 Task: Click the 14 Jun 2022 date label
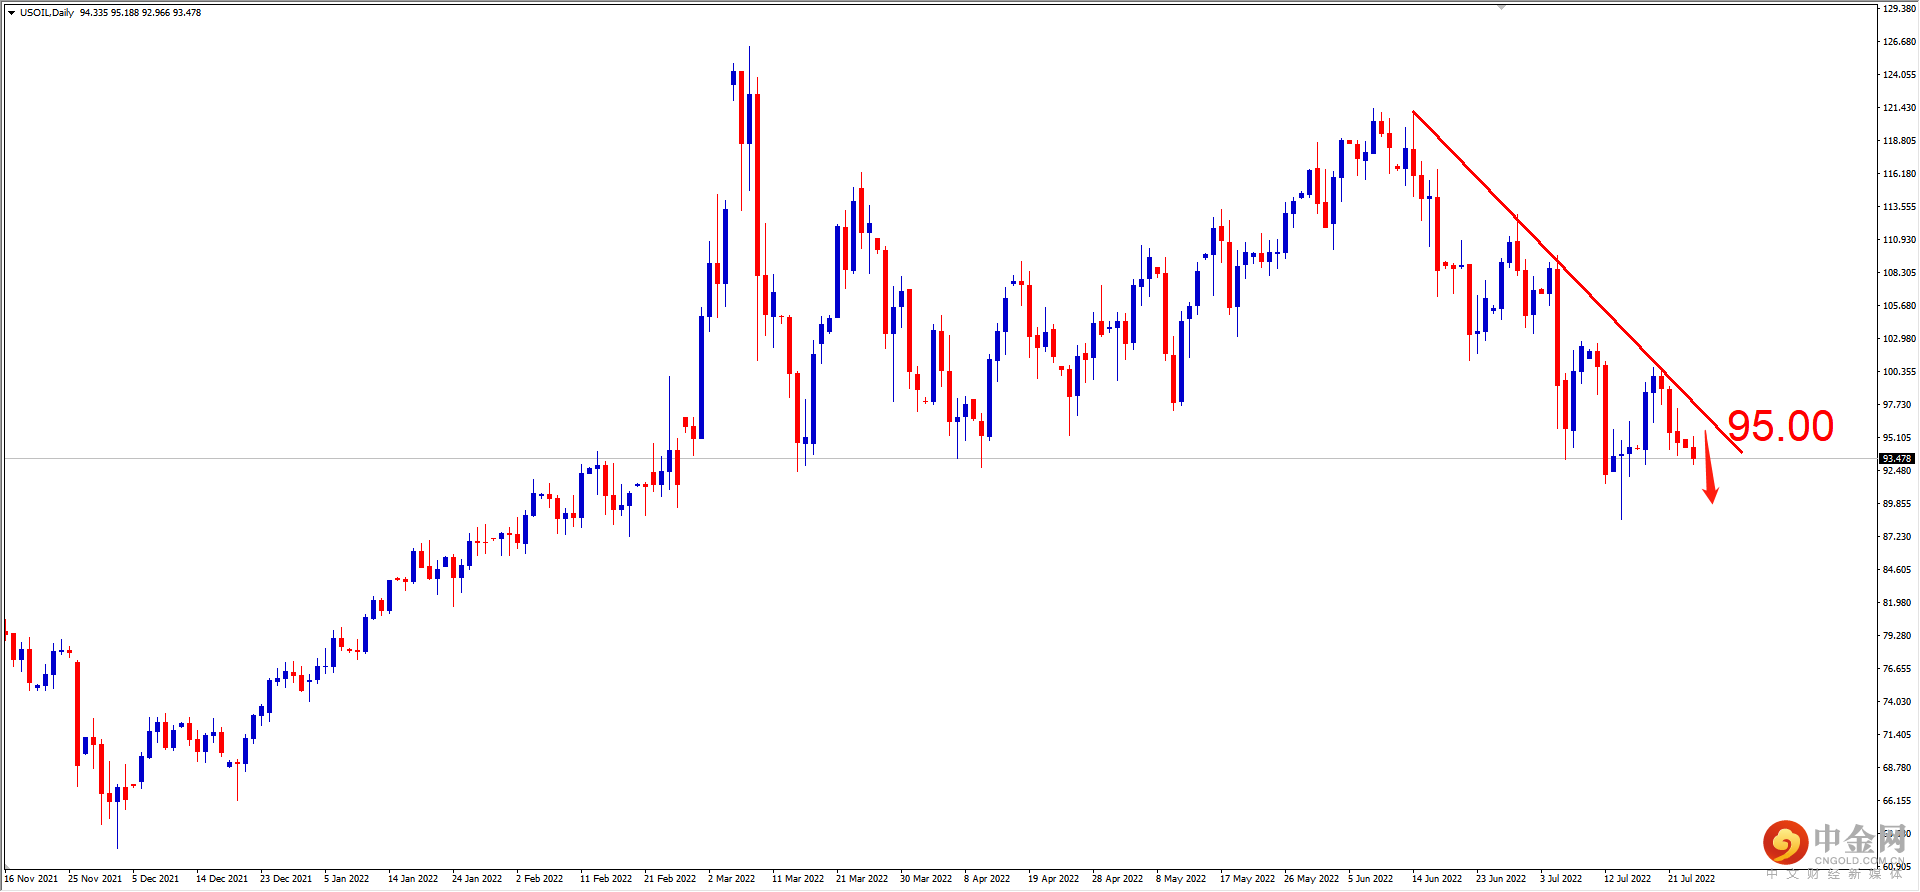coord(1437,879)
